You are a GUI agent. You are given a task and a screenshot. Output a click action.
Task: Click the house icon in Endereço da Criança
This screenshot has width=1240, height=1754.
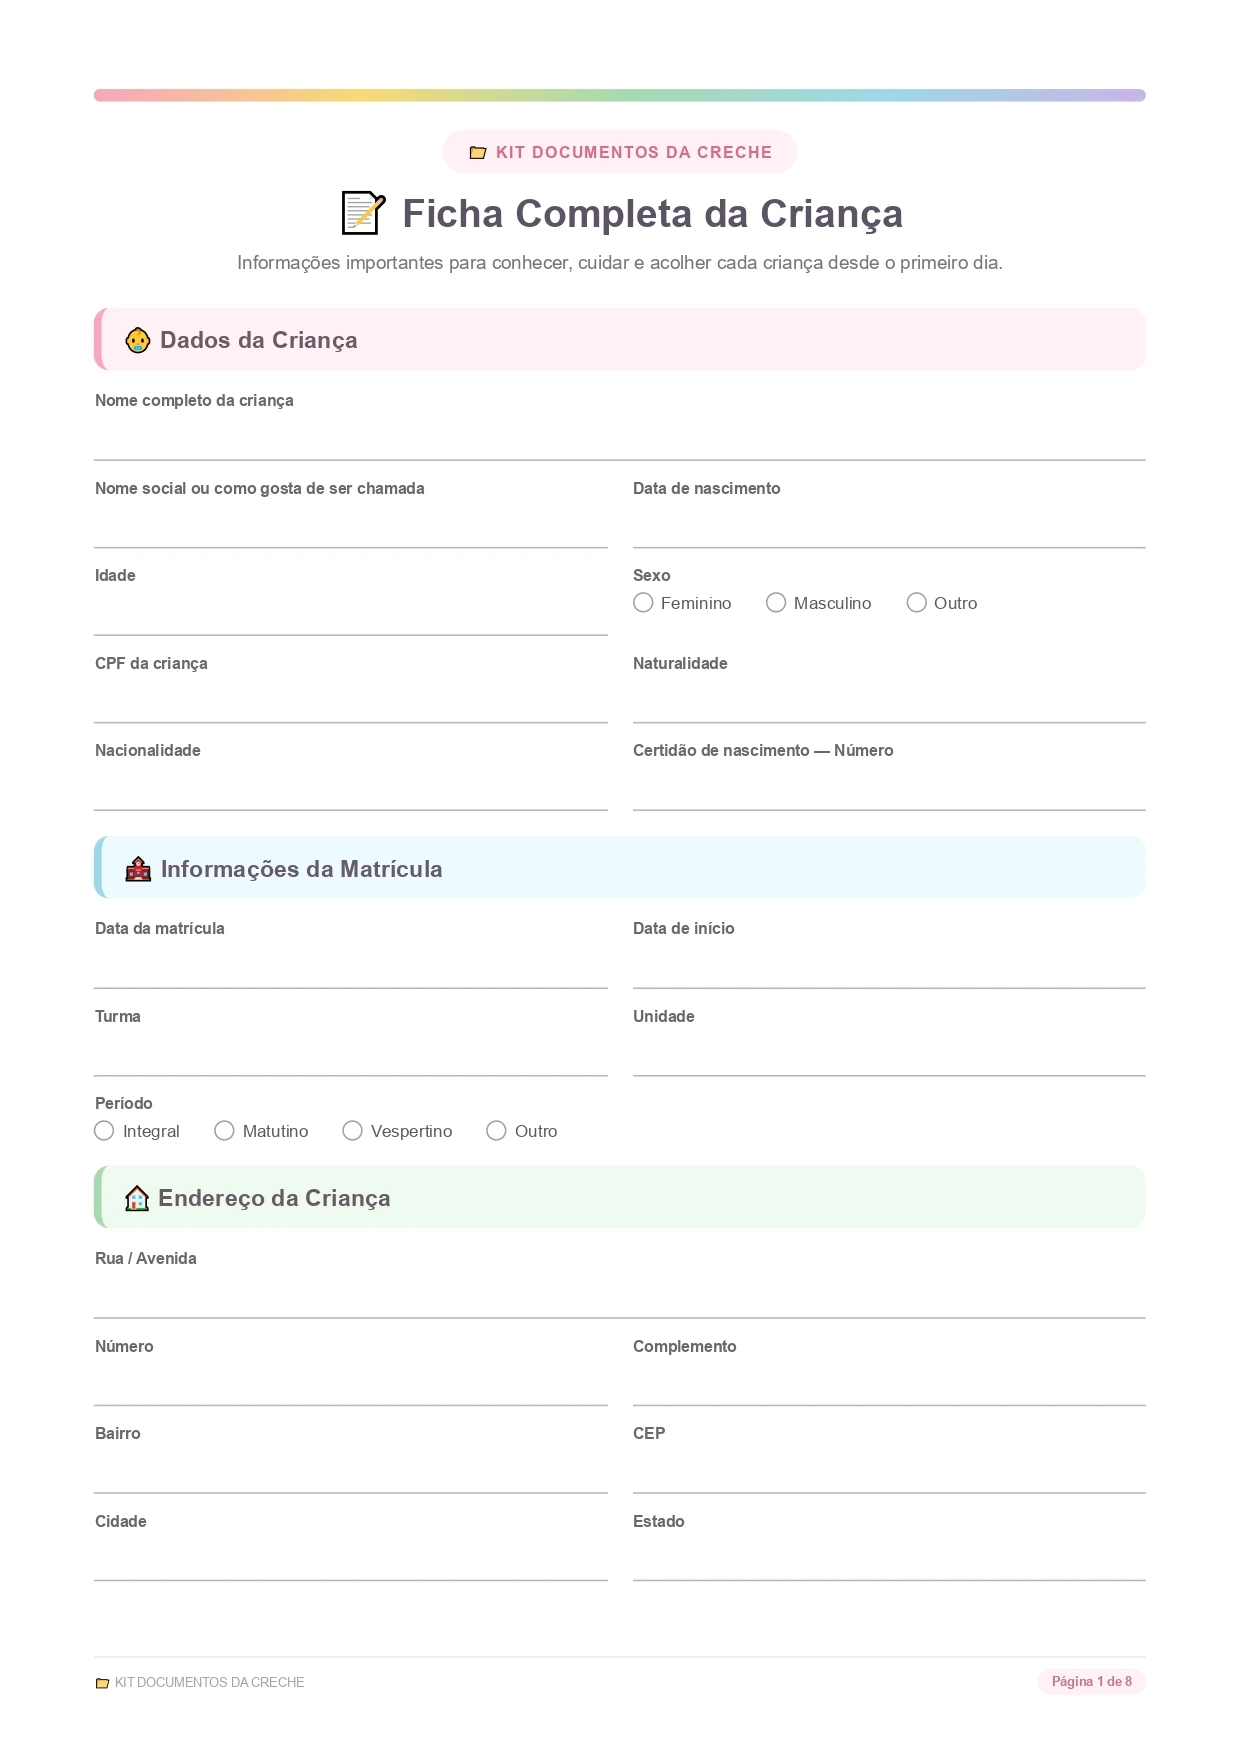click(137, 1198)
